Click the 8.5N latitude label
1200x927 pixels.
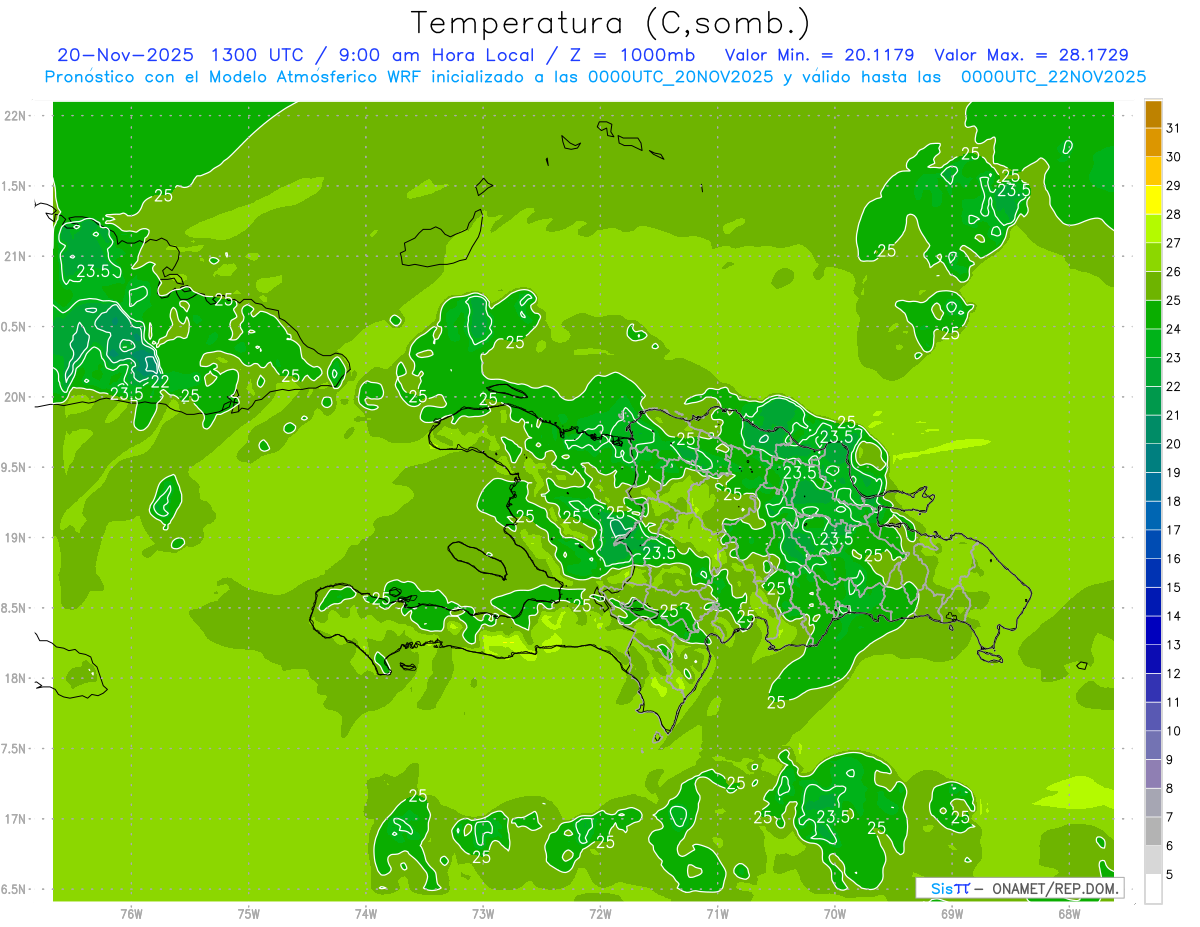14,608
